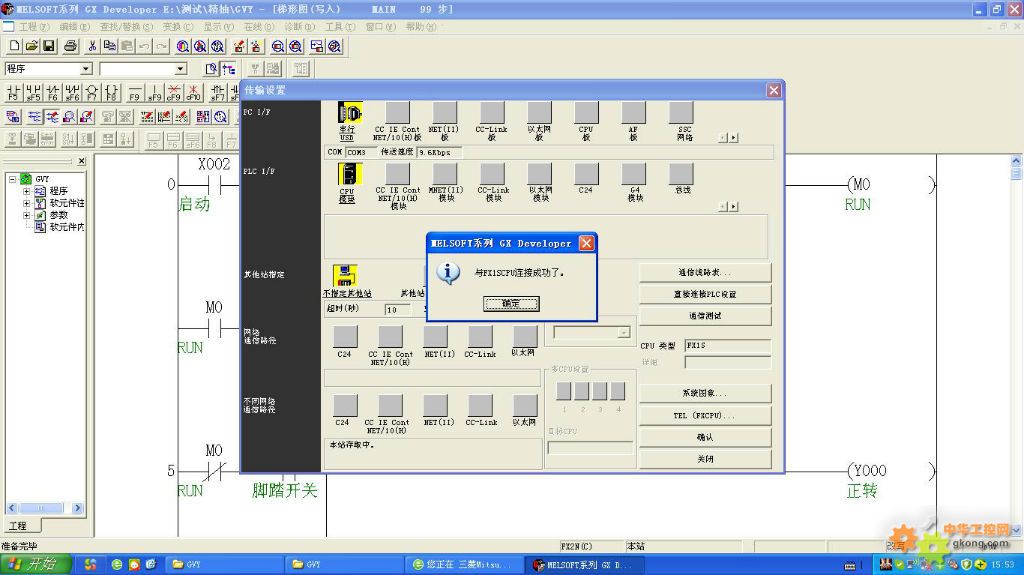Delete vertical line with cF10 icon
The height and width of the screenshot is (575, 1024).
point(193,92)
